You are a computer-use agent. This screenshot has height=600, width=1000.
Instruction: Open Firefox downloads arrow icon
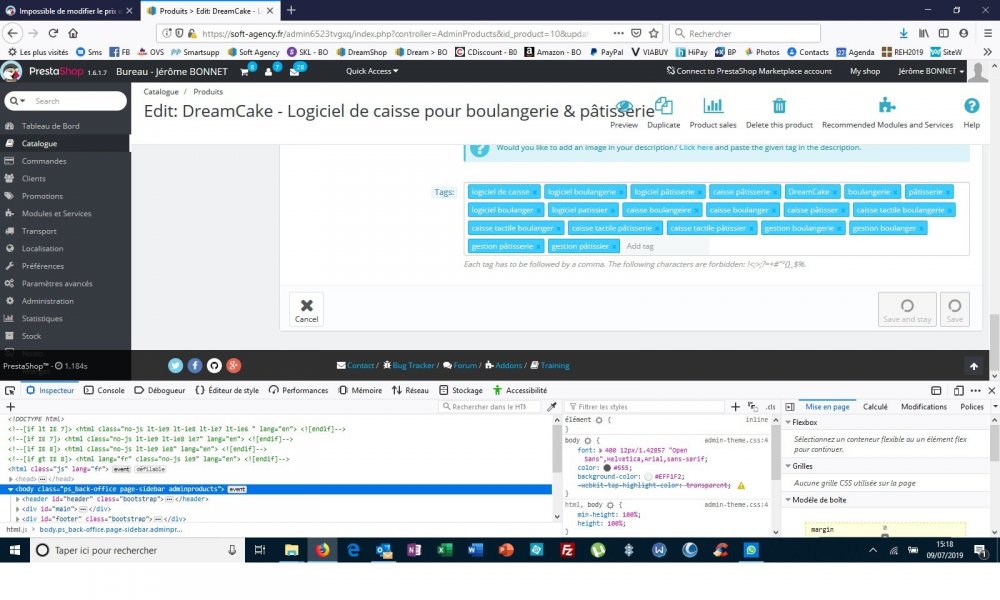[903, 33]
